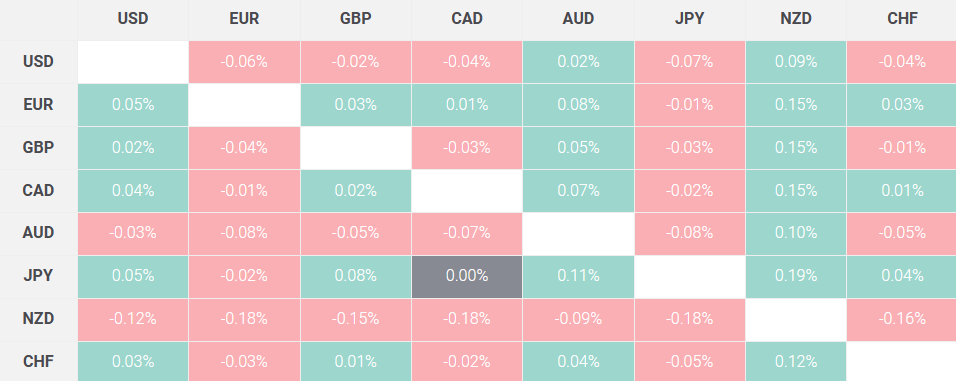Select the NZD/USD -0.12% cell
Image resolution: width=956 pixels, height=381 pixels.
coord(133,319)
